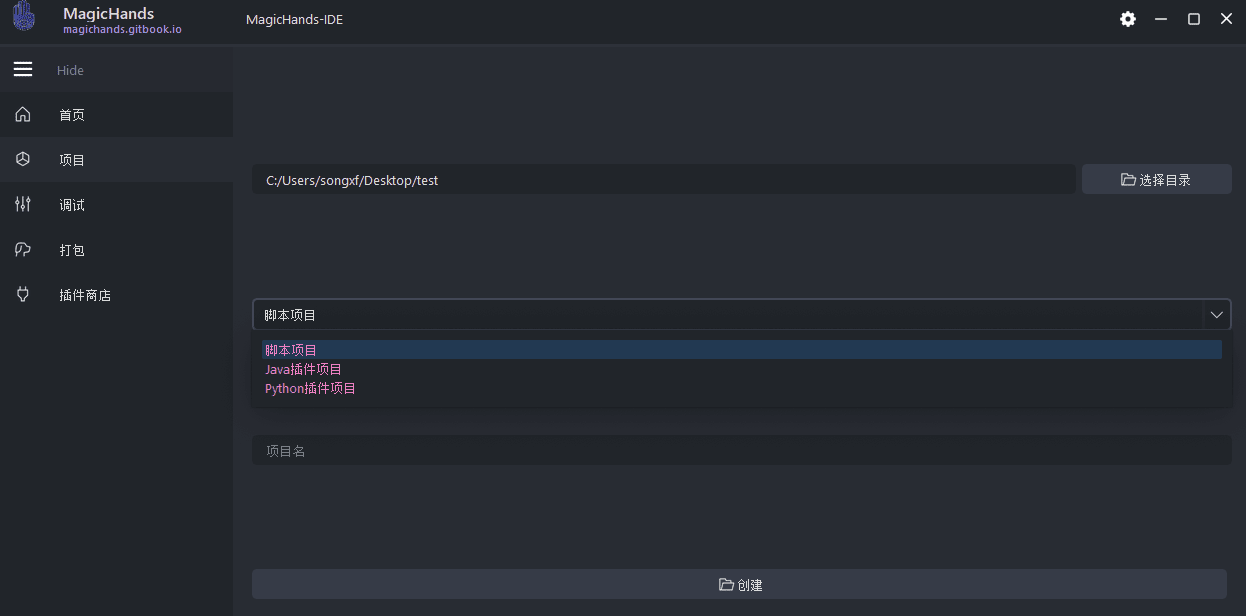Click the MagicHands hand logo icon
The width and height of the screenshot is (1246, 616).
(x=23, y=18)
